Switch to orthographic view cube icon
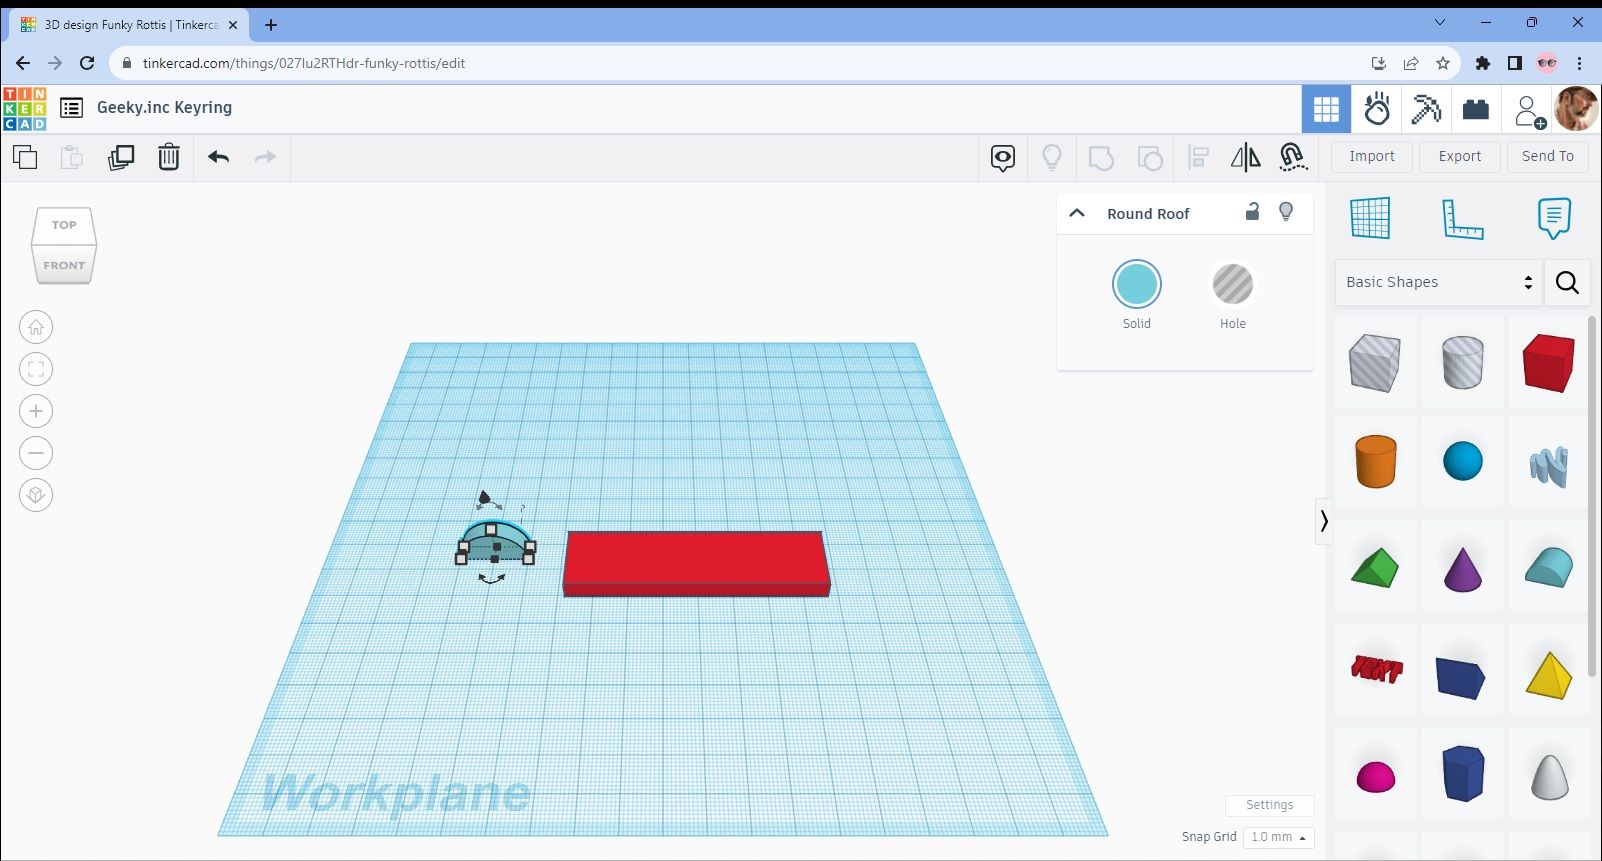This screenshot has width=1602, height=861. point(36,495)
